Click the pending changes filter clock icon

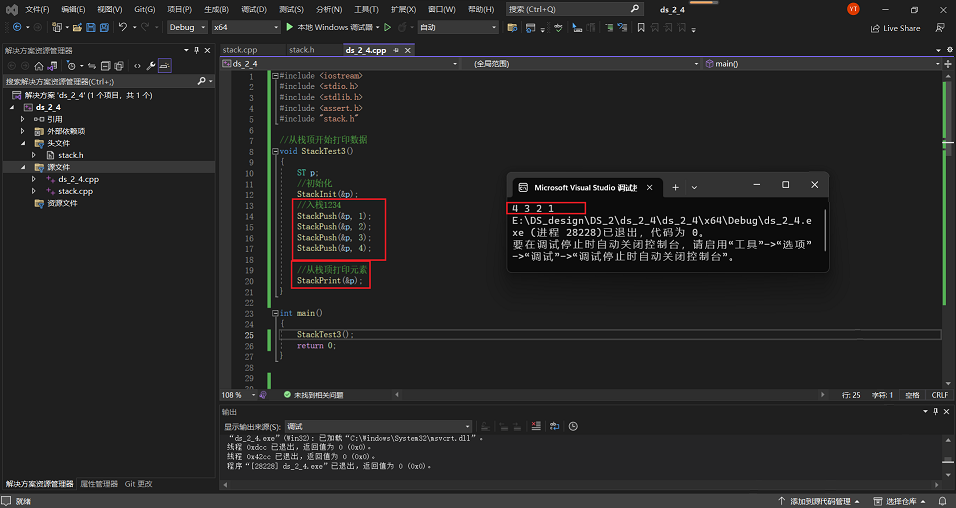(72, 66)
